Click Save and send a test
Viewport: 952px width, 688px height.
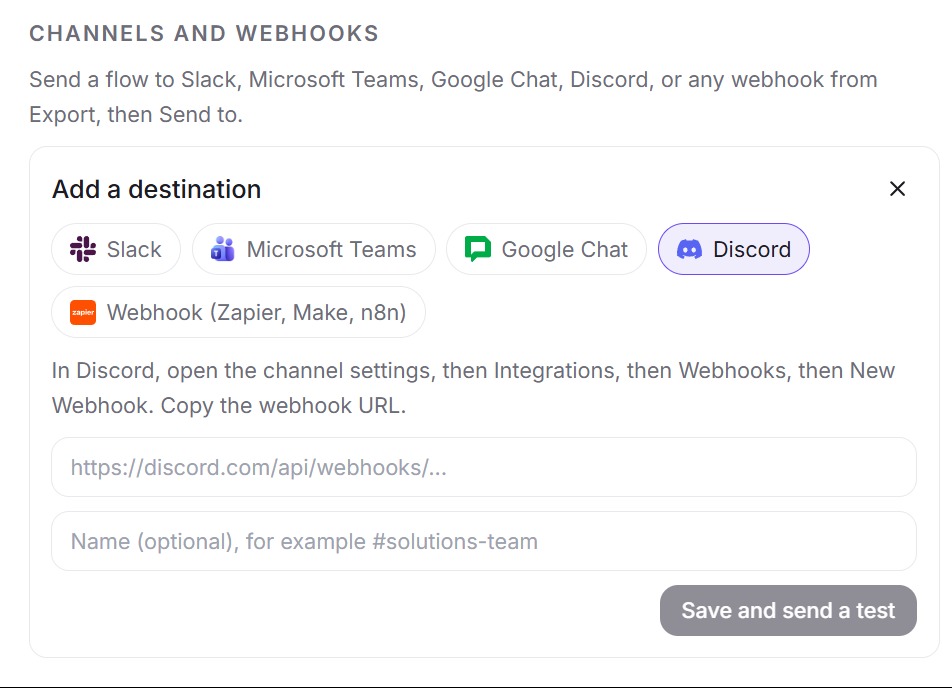coord(788,610)
